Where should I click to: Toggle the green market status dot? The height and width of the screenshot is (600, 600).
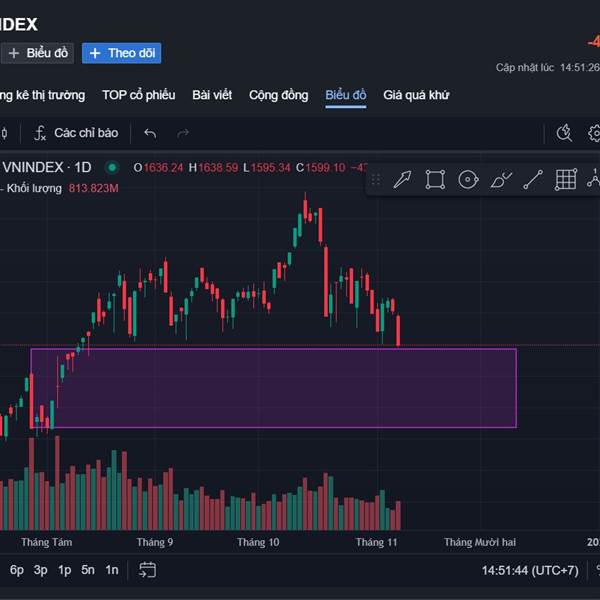pyautogui.click(x=112, y=167)
